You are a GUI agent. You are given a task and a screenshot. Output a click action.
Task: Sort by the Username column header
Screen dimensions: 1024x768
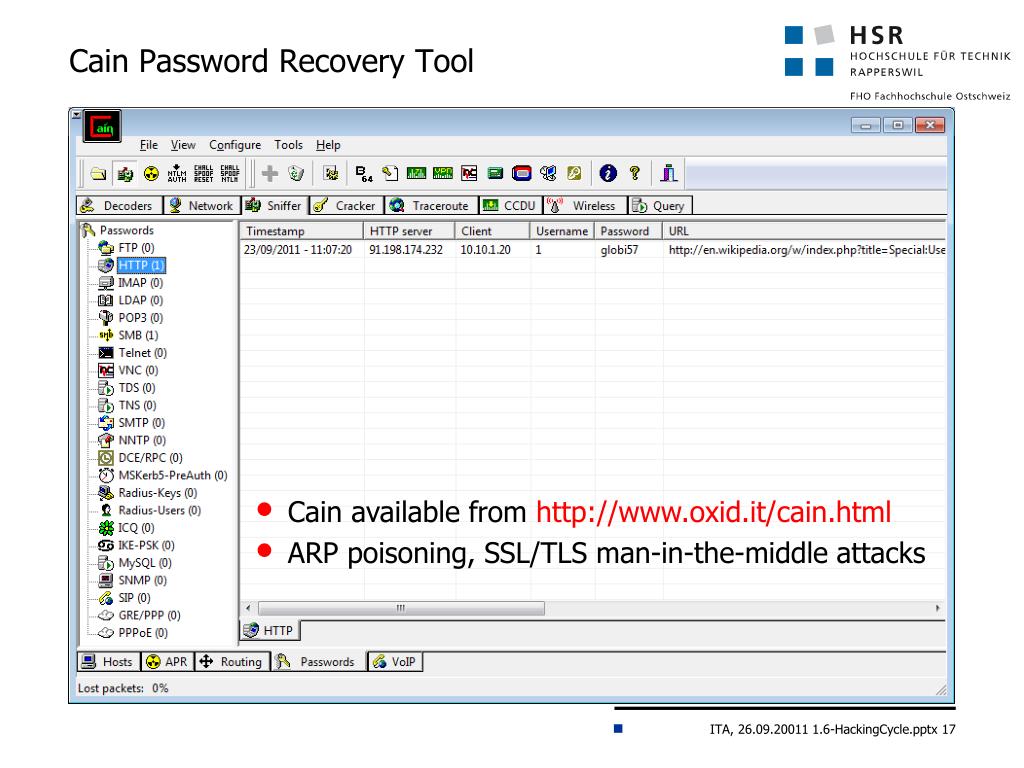click(562, 231)
